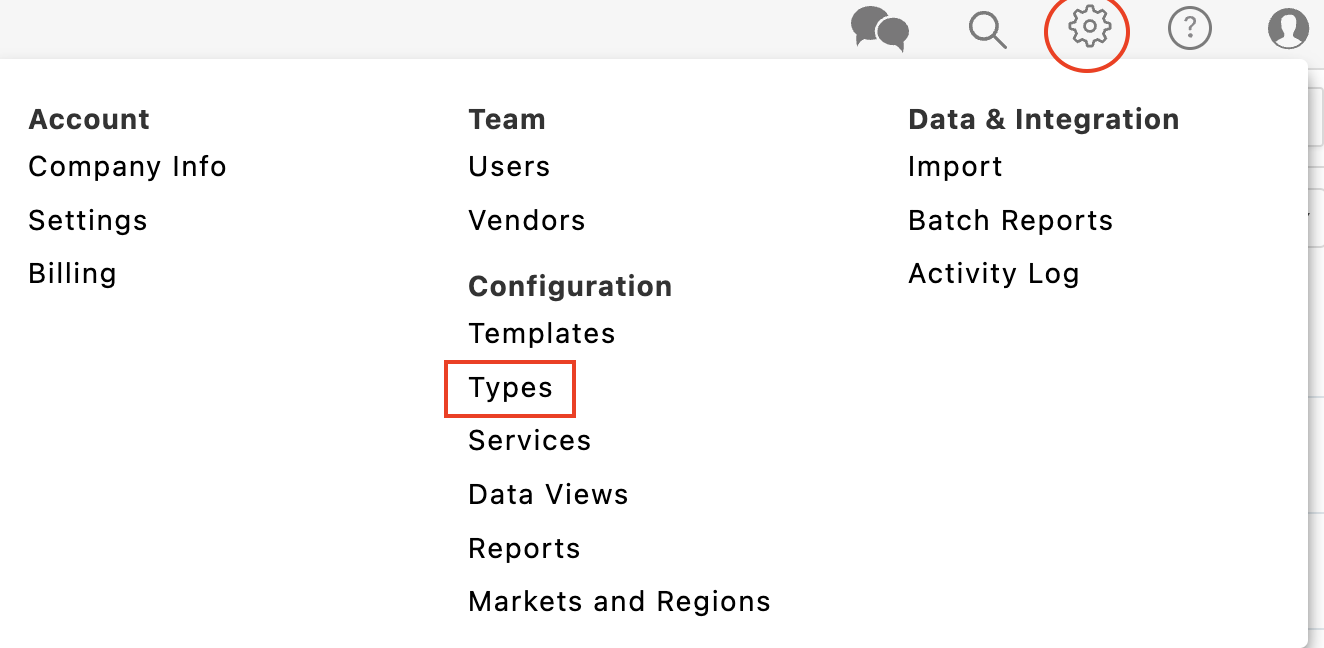Click the user profile avatar icon
The image size is (1324, 648).
[1288, 29]
